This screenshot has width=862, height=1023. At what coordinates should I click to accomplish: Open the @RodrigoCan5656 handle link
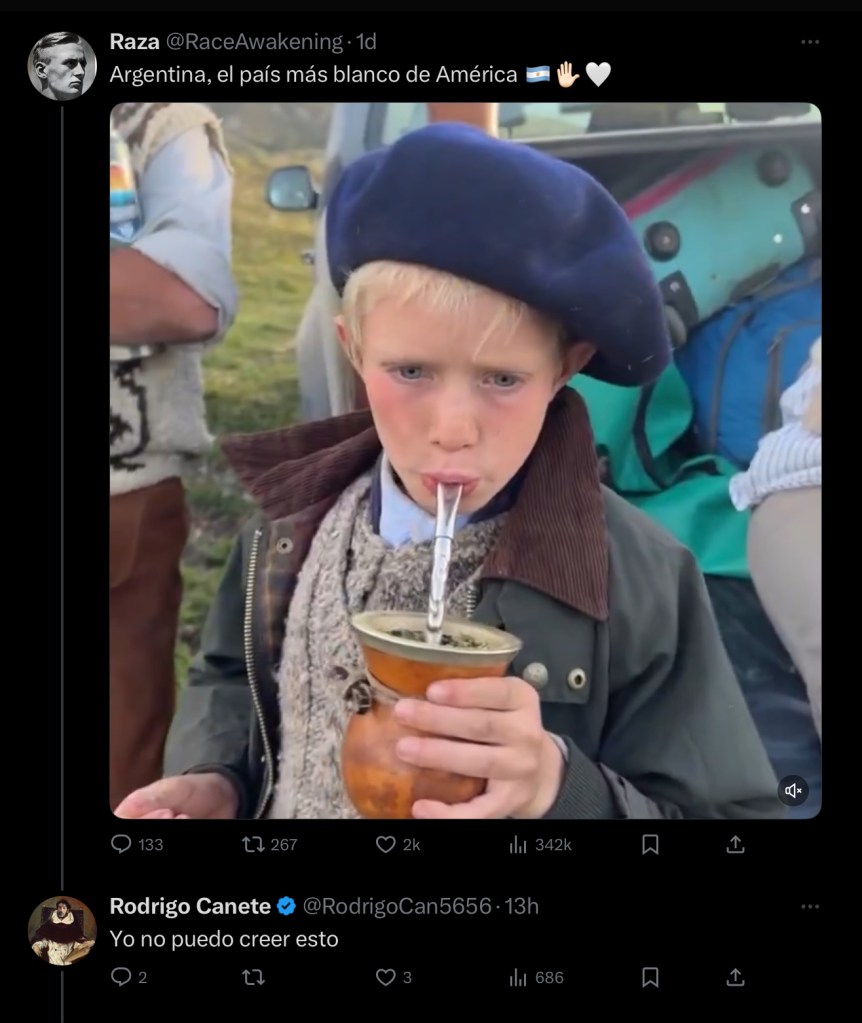tap(397, 906)
